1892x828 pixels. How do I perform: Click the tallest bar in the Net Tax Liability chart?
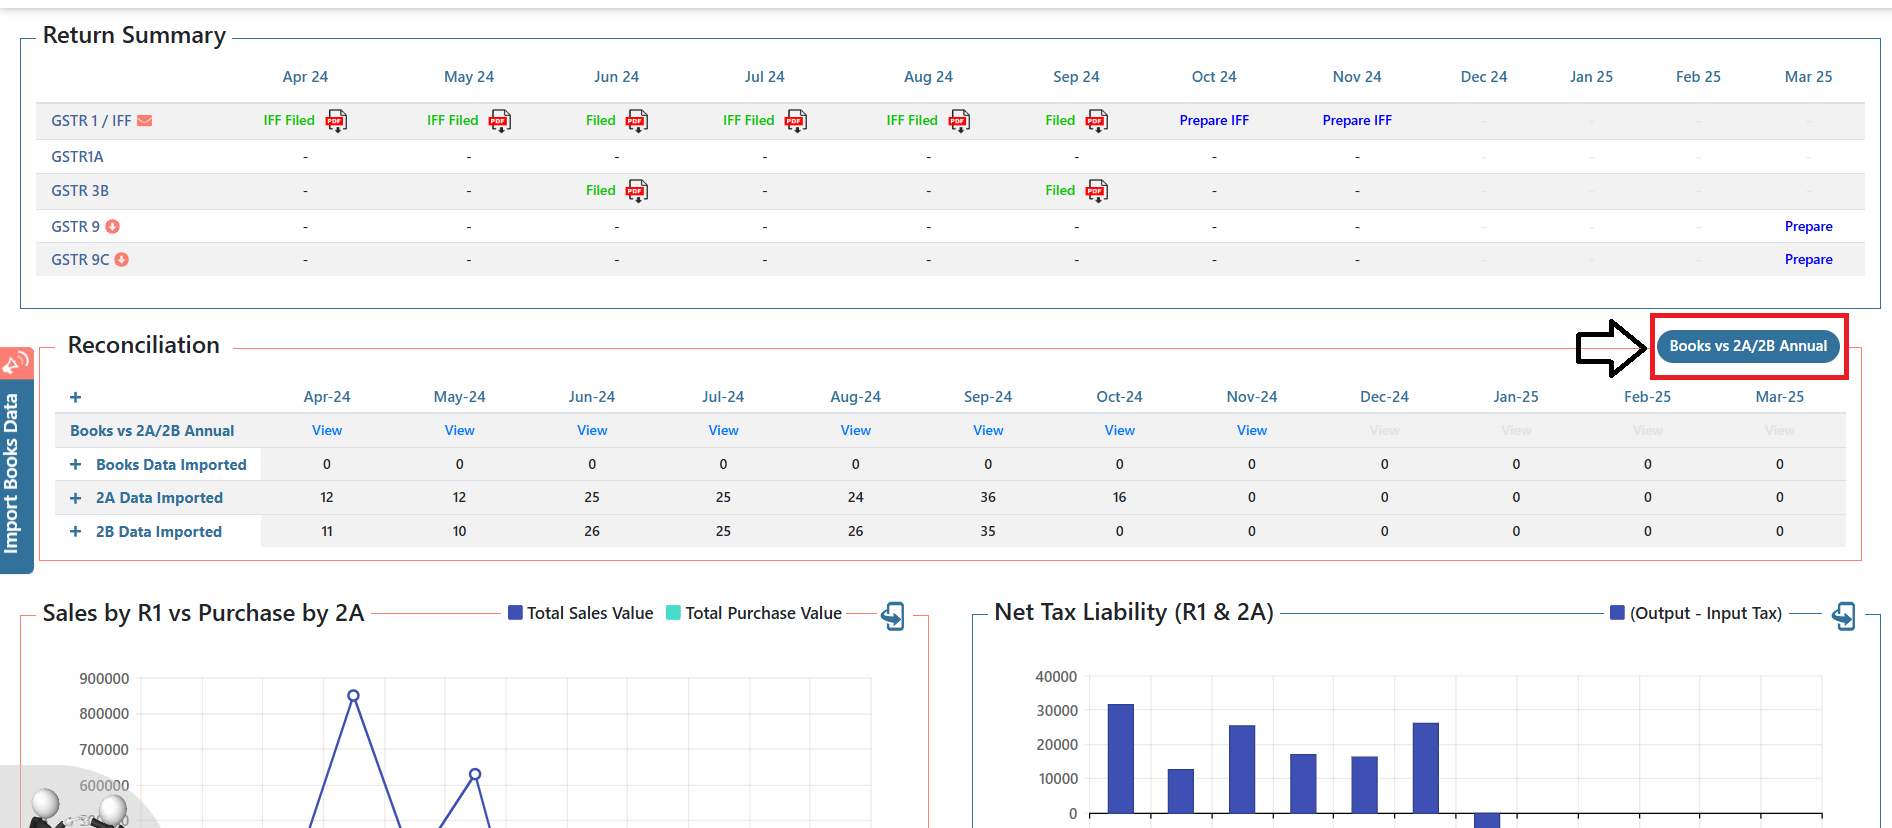(1121, 758)
